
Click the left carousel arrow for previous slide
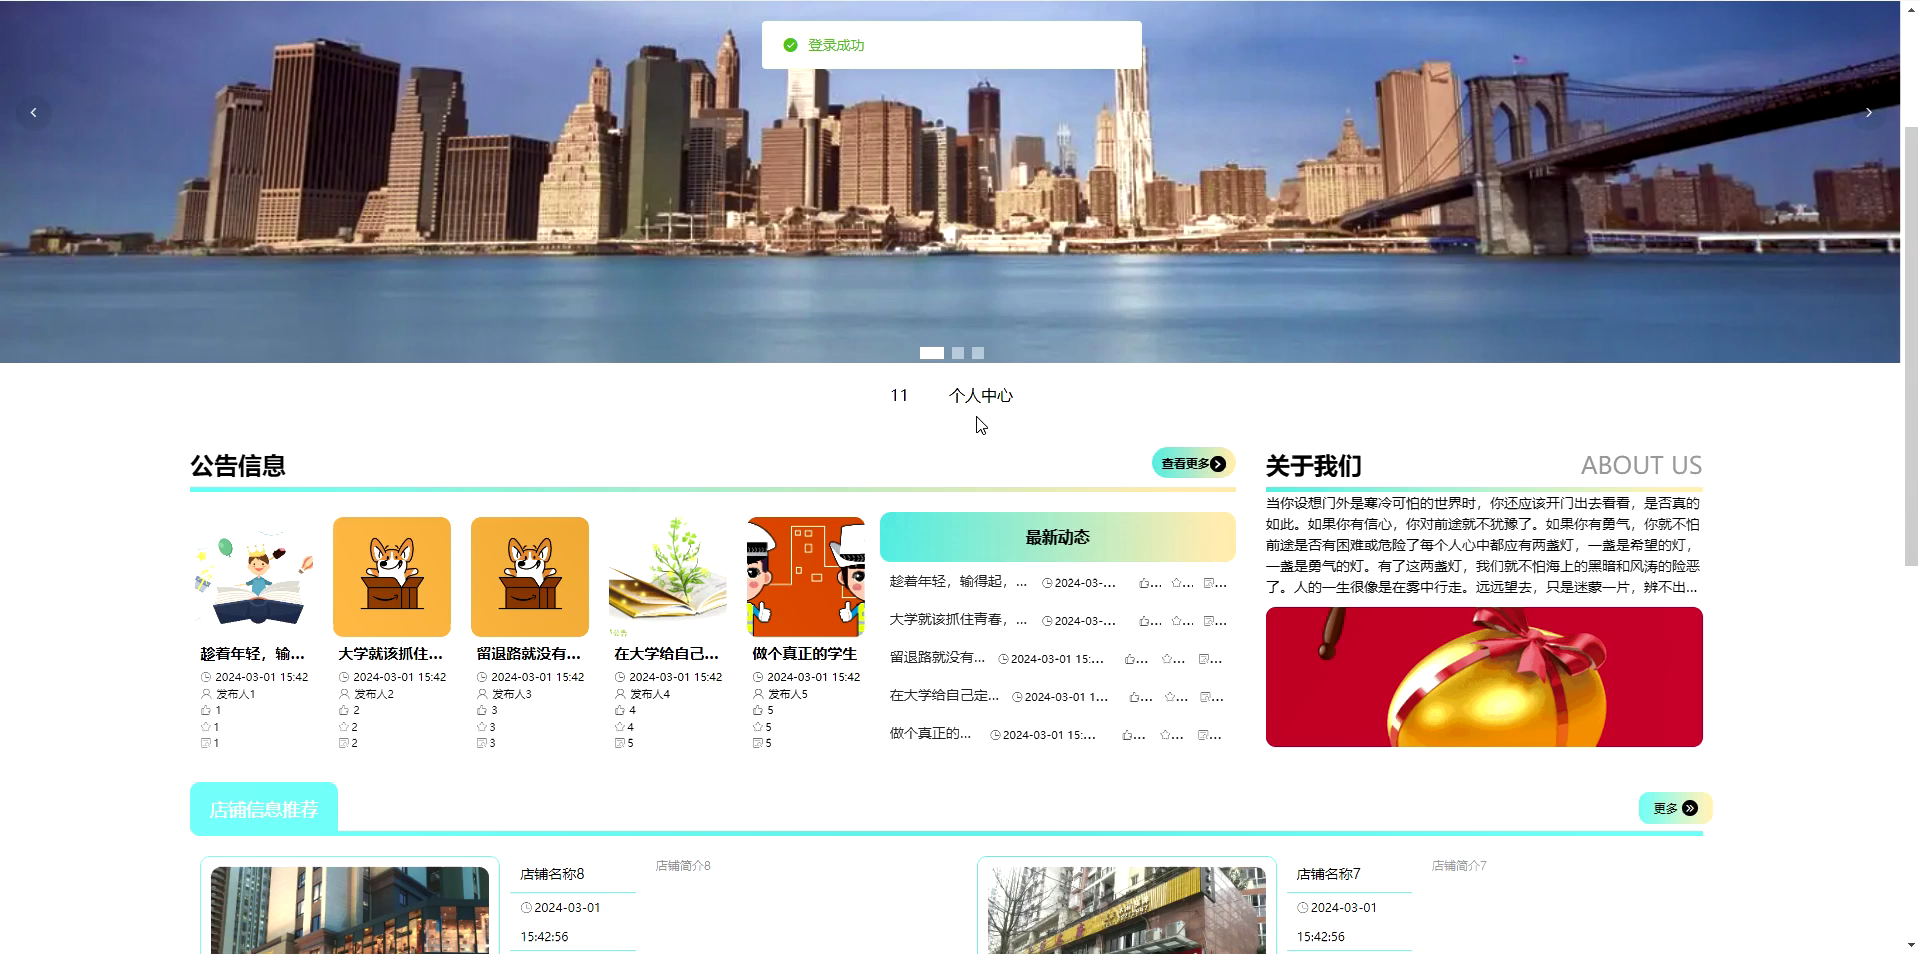click(35, 112)
